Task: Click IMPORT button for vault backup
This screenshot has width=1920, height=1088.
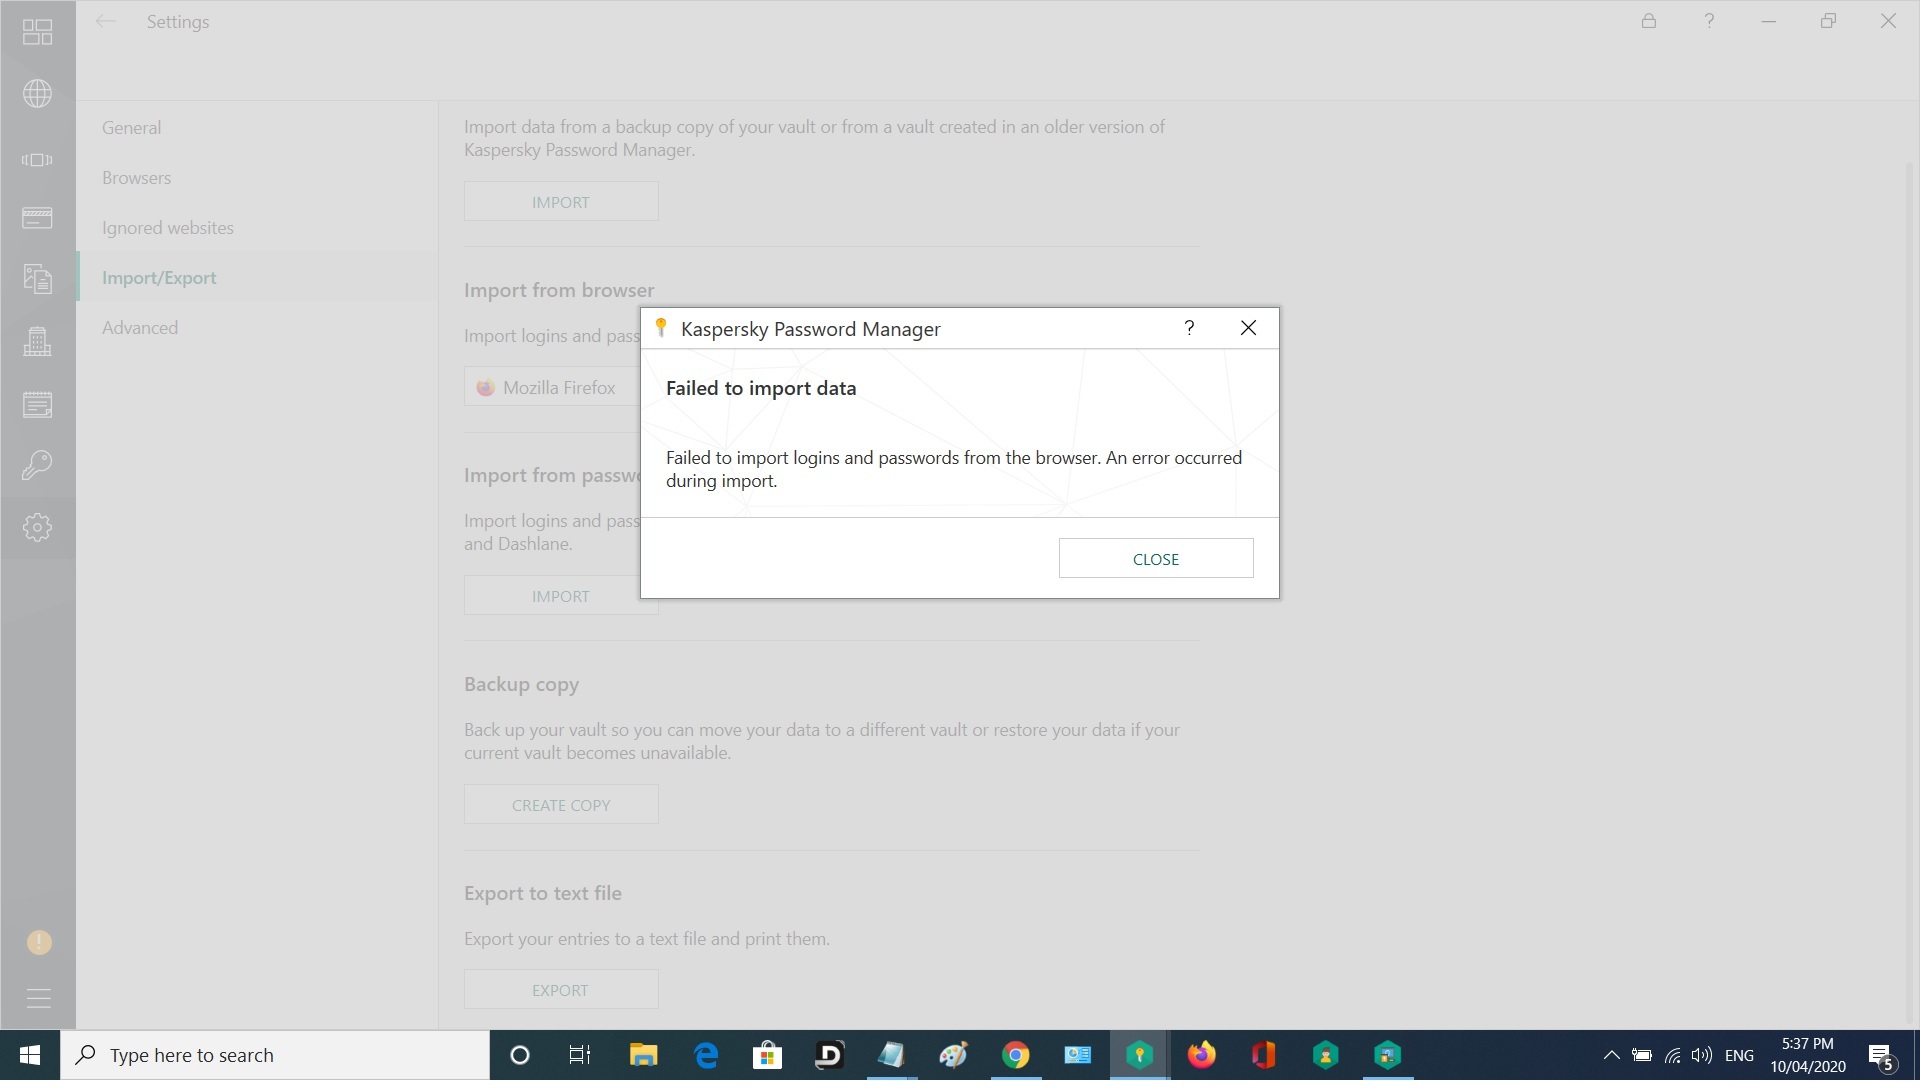Action: point(561,202)
